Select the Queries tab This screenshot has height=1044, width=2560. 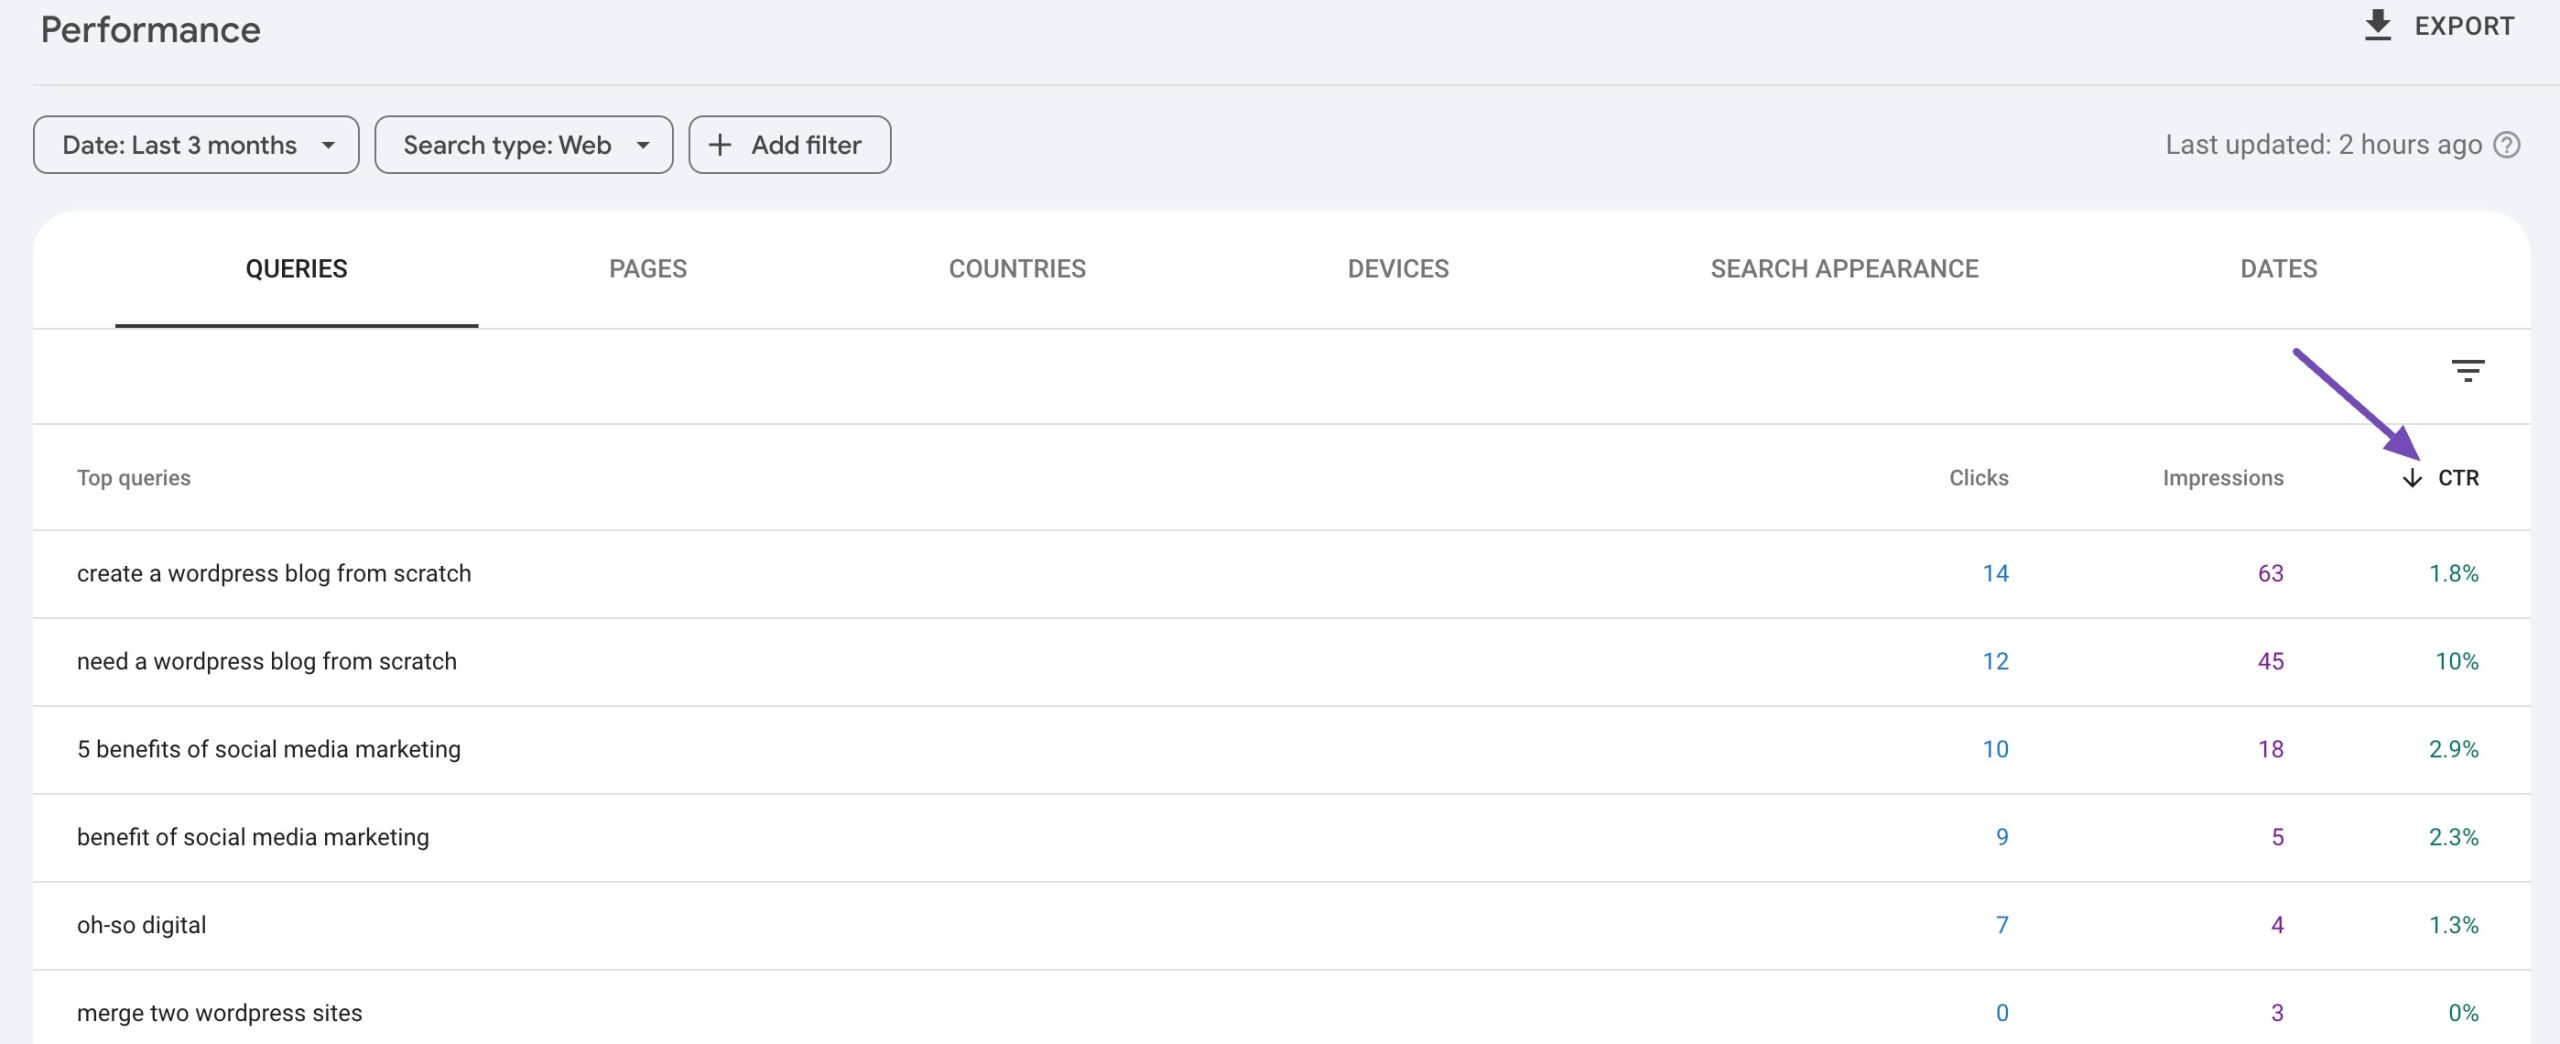(x=296, y=269)
